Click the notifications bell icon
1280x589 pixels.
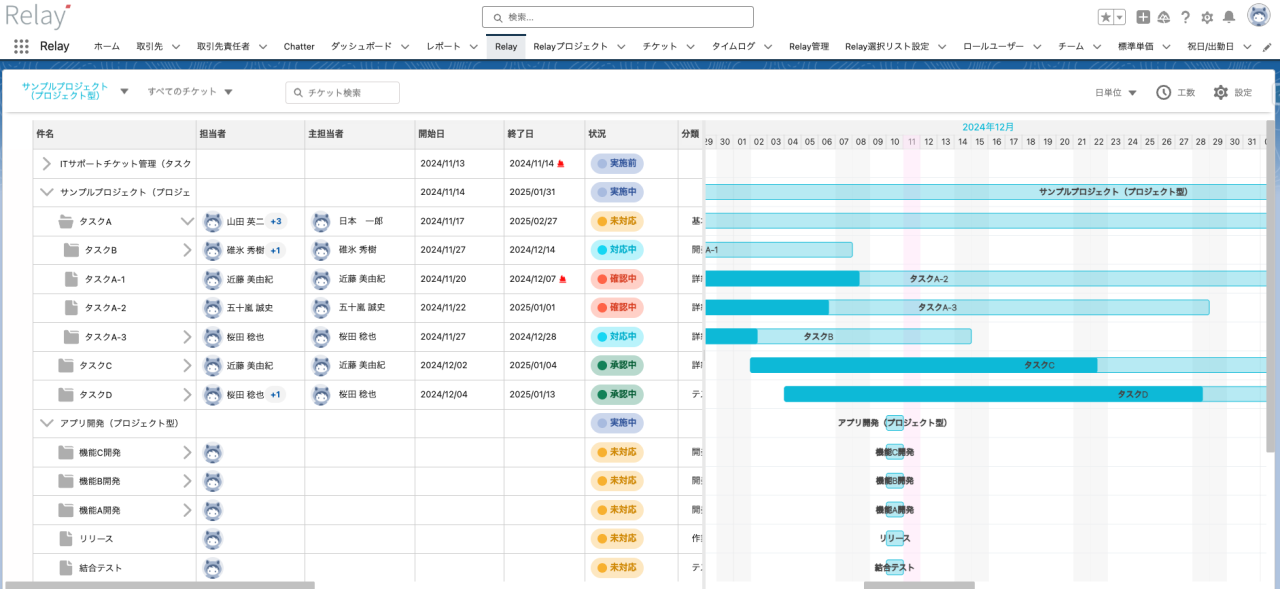click(x=1228, y=17)
